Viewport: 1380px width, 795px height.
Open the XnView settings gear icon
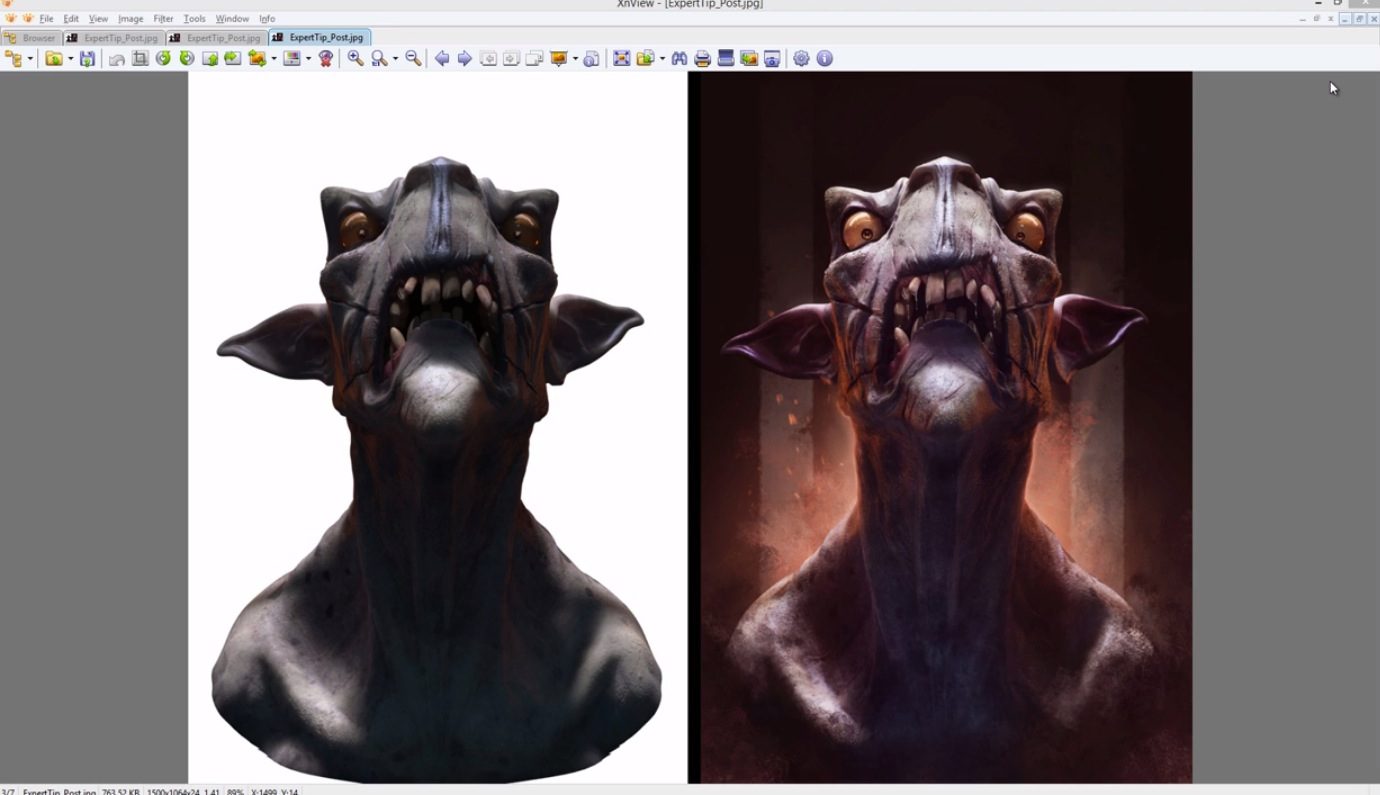point(801,58)
